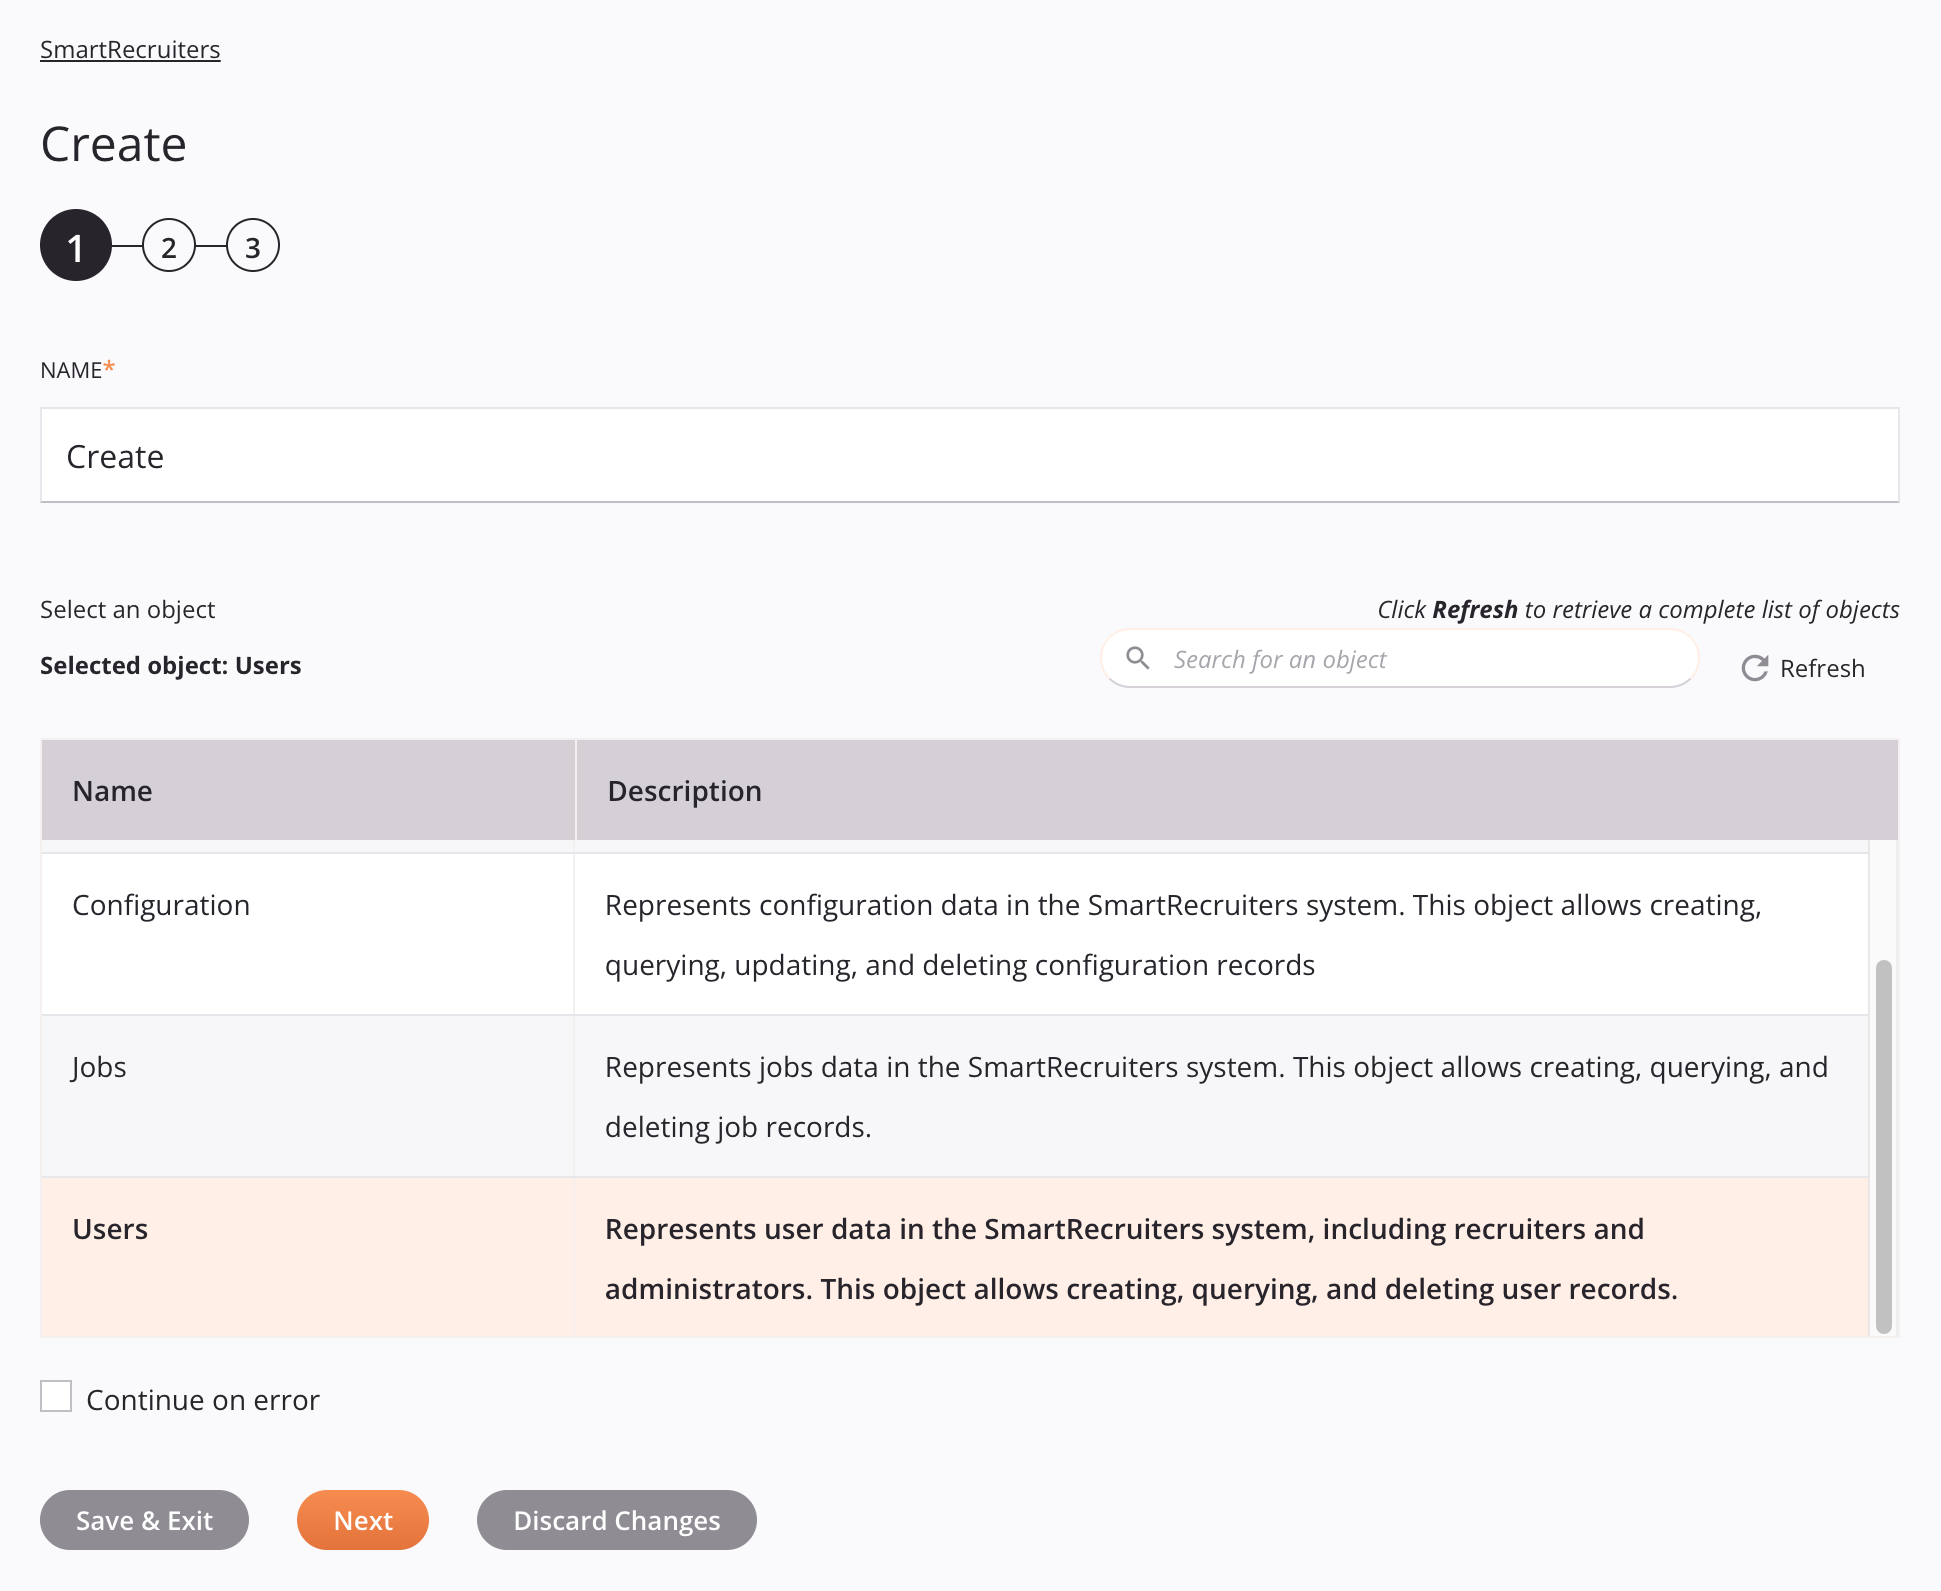Viewport: 1941px width, 1591px height.
Task: Click the Save & Exit button
Action: coord(145,1518)
